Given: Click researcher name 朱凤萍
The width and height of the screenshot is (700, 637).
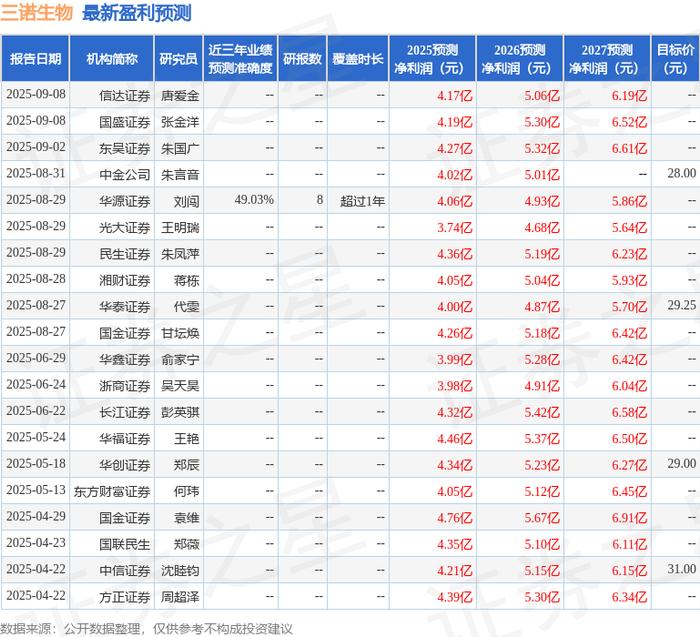Looking at the screenshot, I should tap(180, 254).
